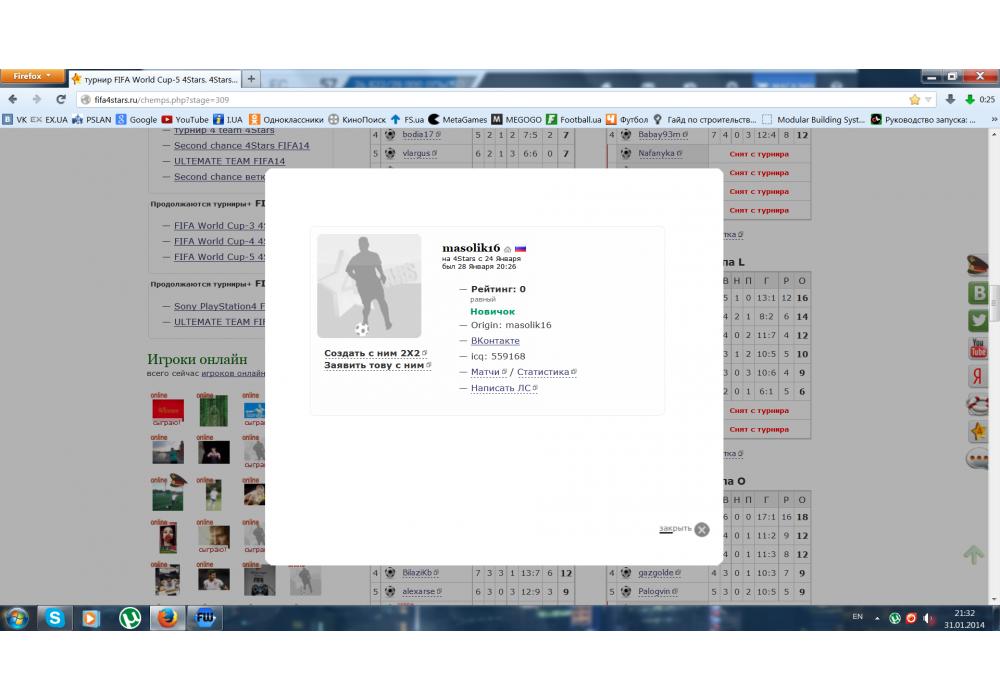Image resolution: width=1000 pixels, height=700 pixels.
Task: Open the PSLAN bookmark
Action: coord(92,119)
